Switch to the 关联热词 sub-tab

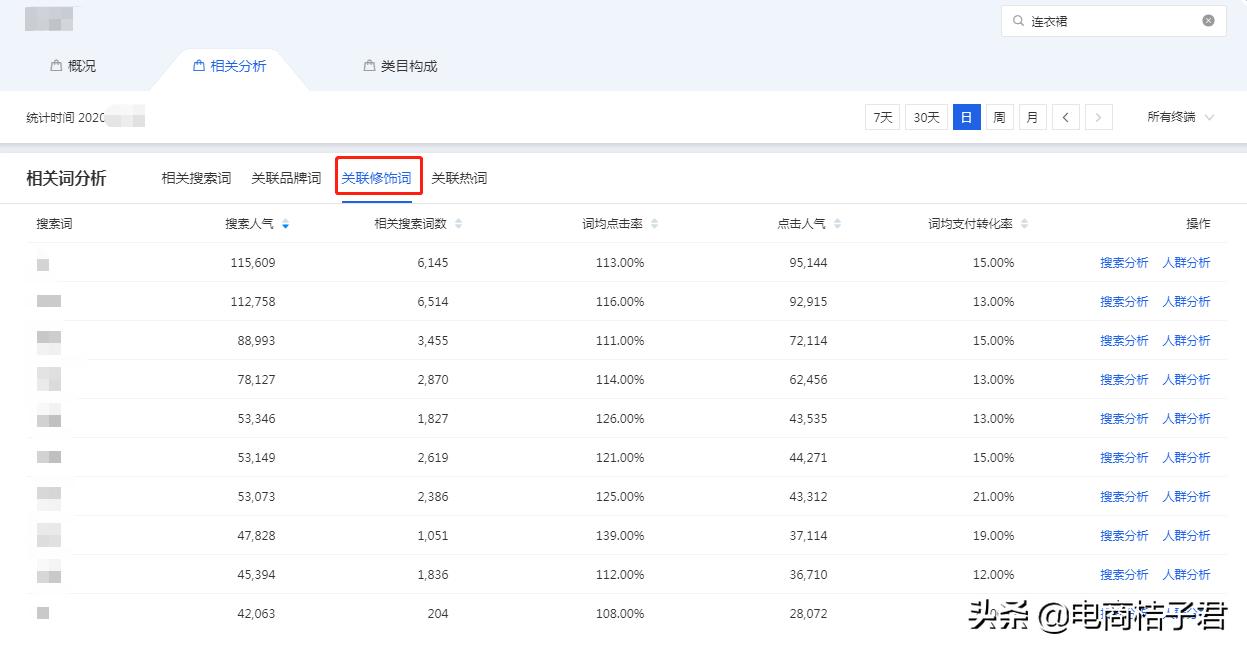(460, 178)
